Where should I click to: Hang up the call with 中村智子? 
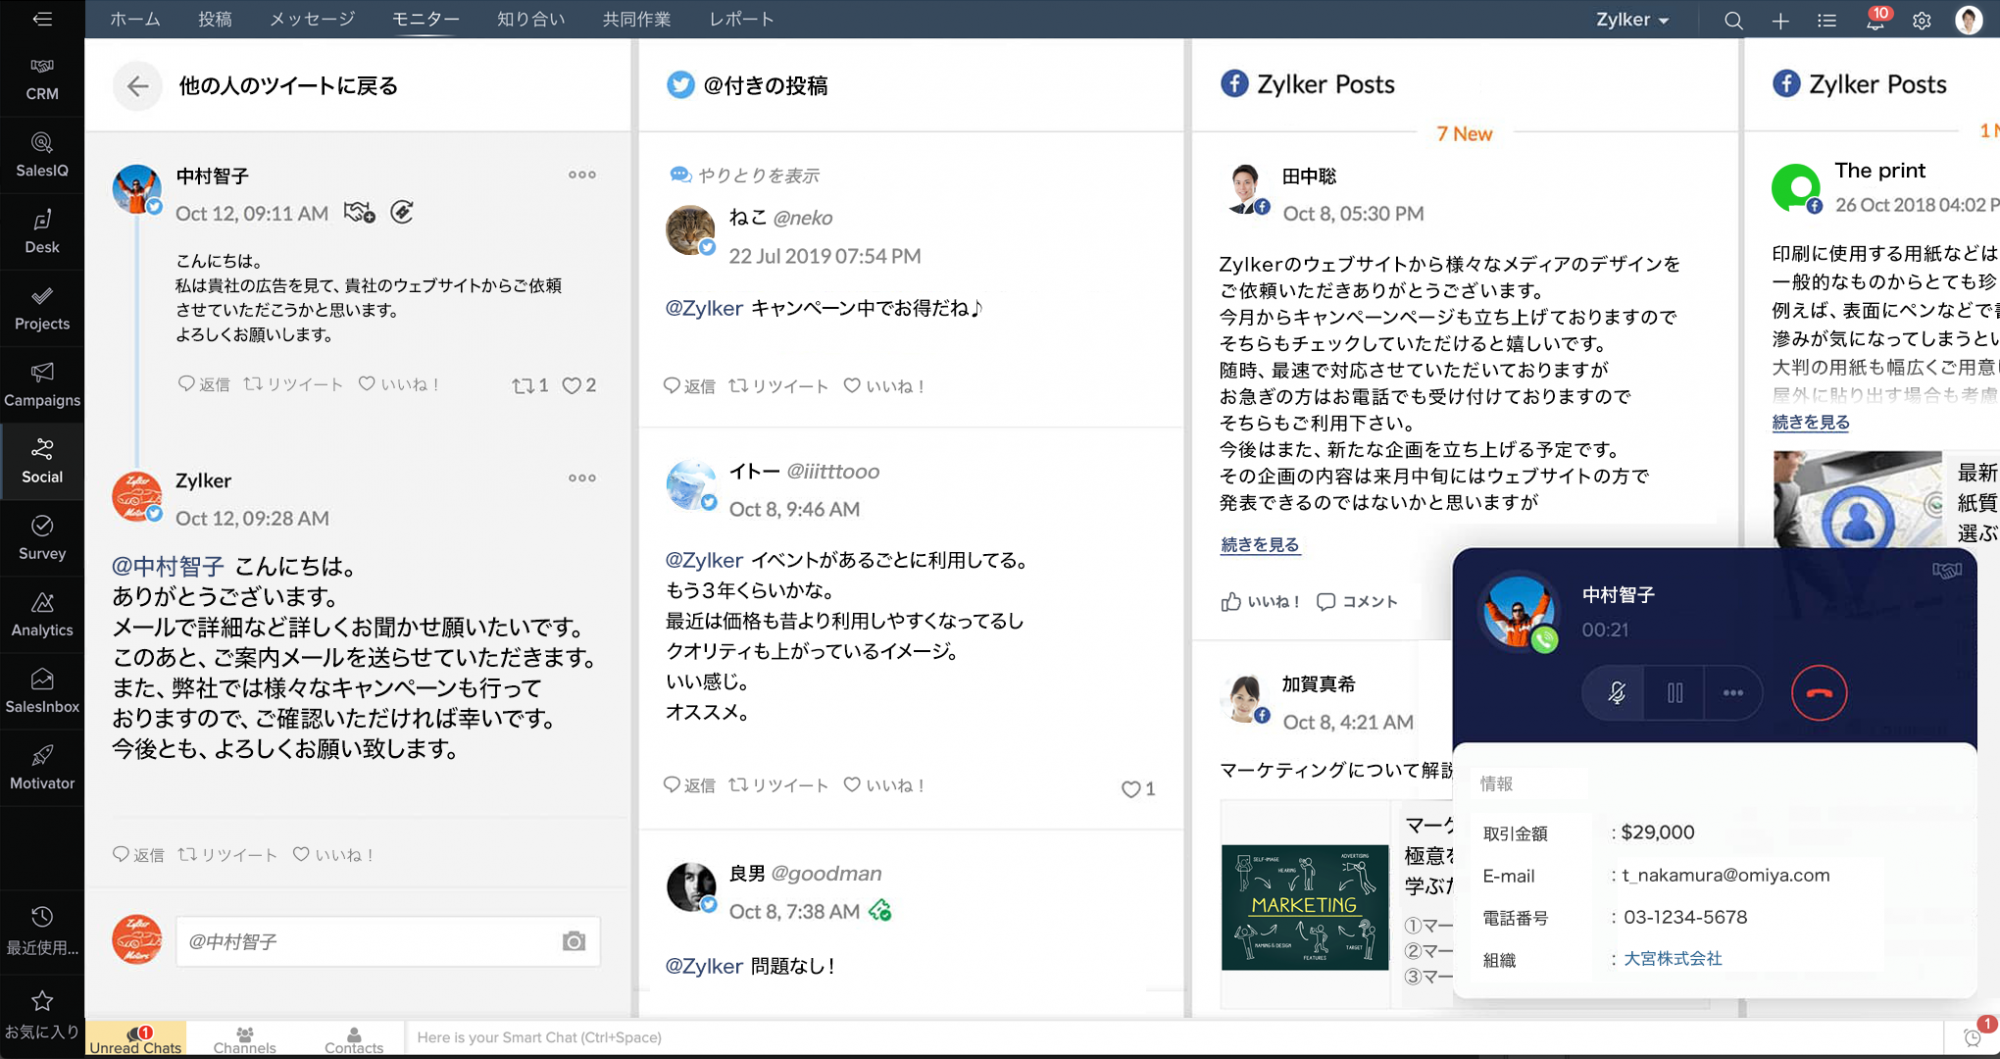pyautogui.click(x=1819, y=693)
